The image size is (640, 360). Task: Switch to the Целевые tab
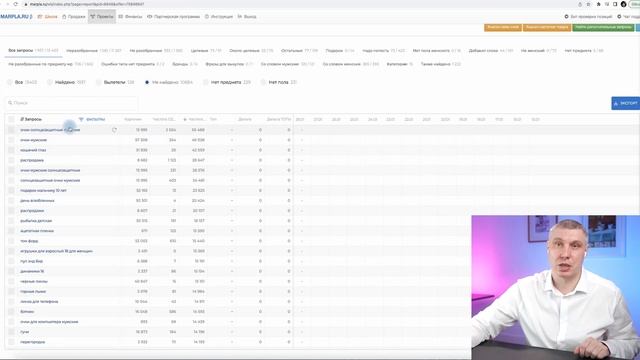coord(206,51)
